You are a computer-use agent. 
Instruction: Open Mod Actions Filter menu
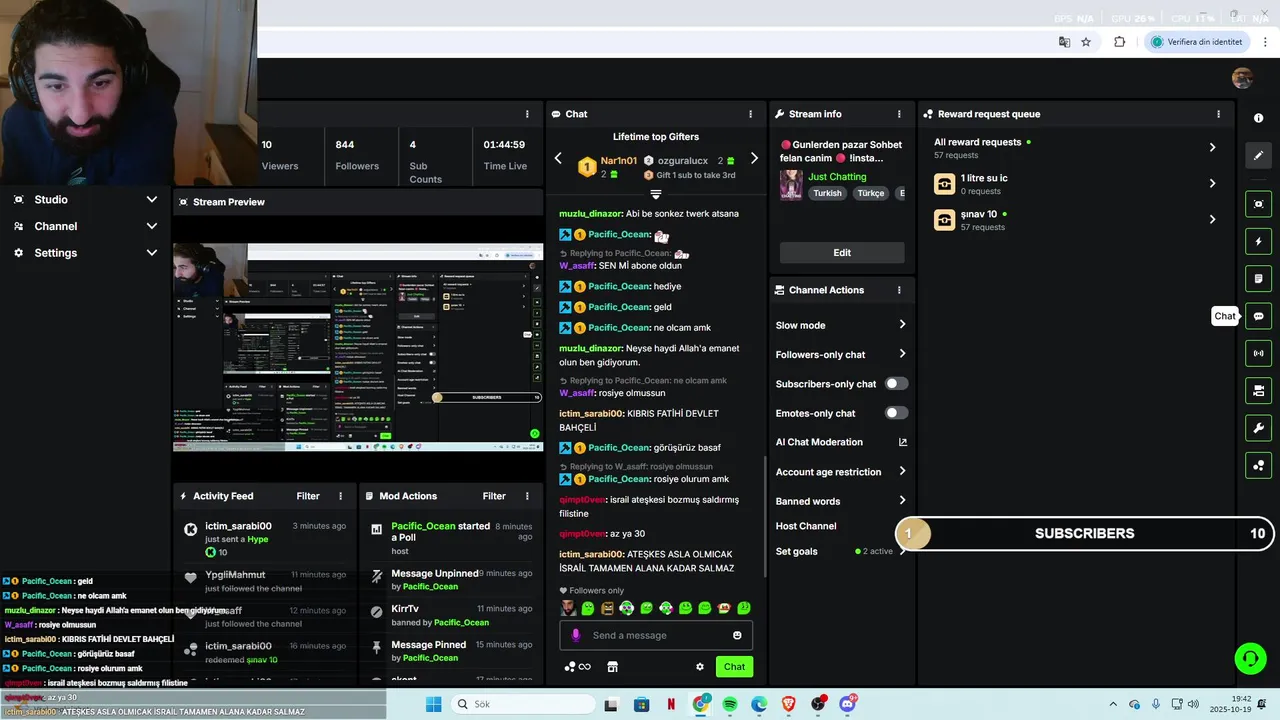(494, 496)
